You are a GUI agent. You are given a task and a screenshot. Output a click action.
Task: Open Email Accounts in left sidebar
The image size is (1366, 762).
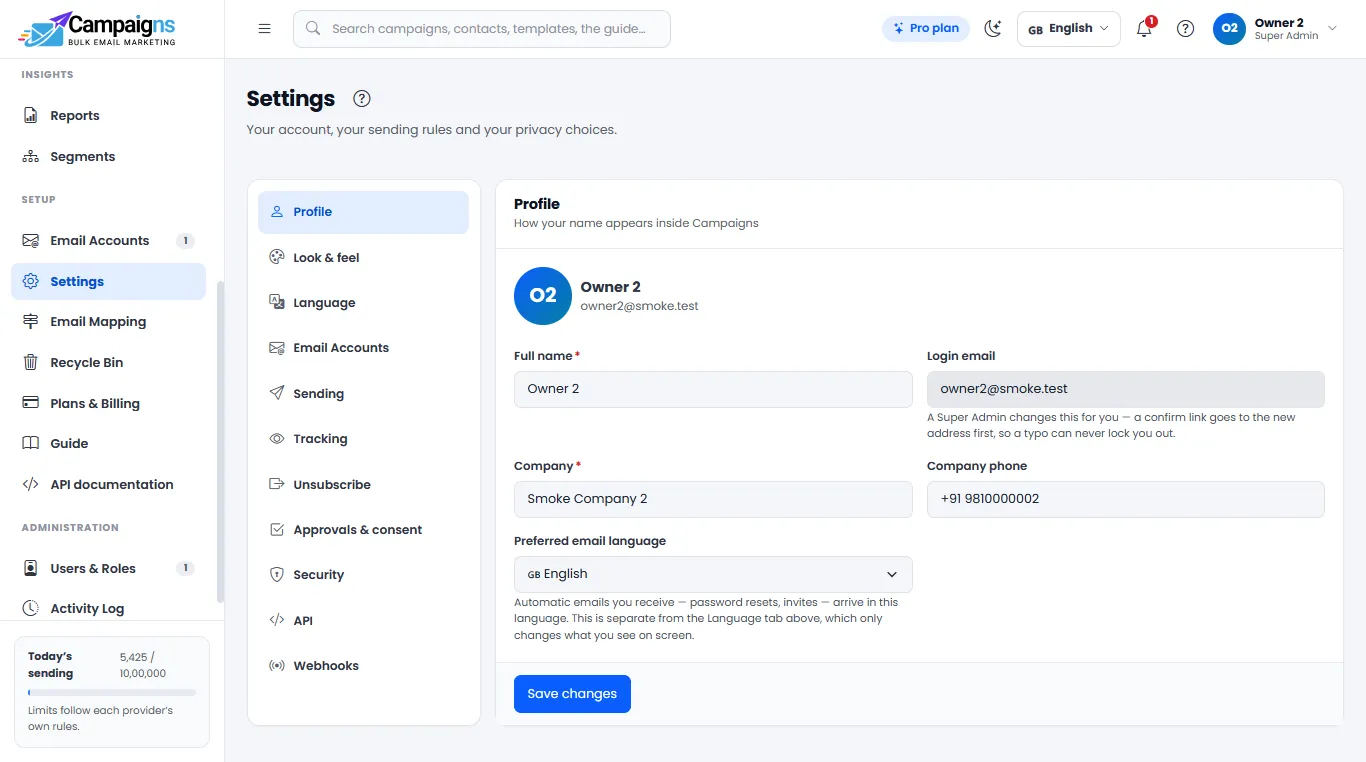108,241
